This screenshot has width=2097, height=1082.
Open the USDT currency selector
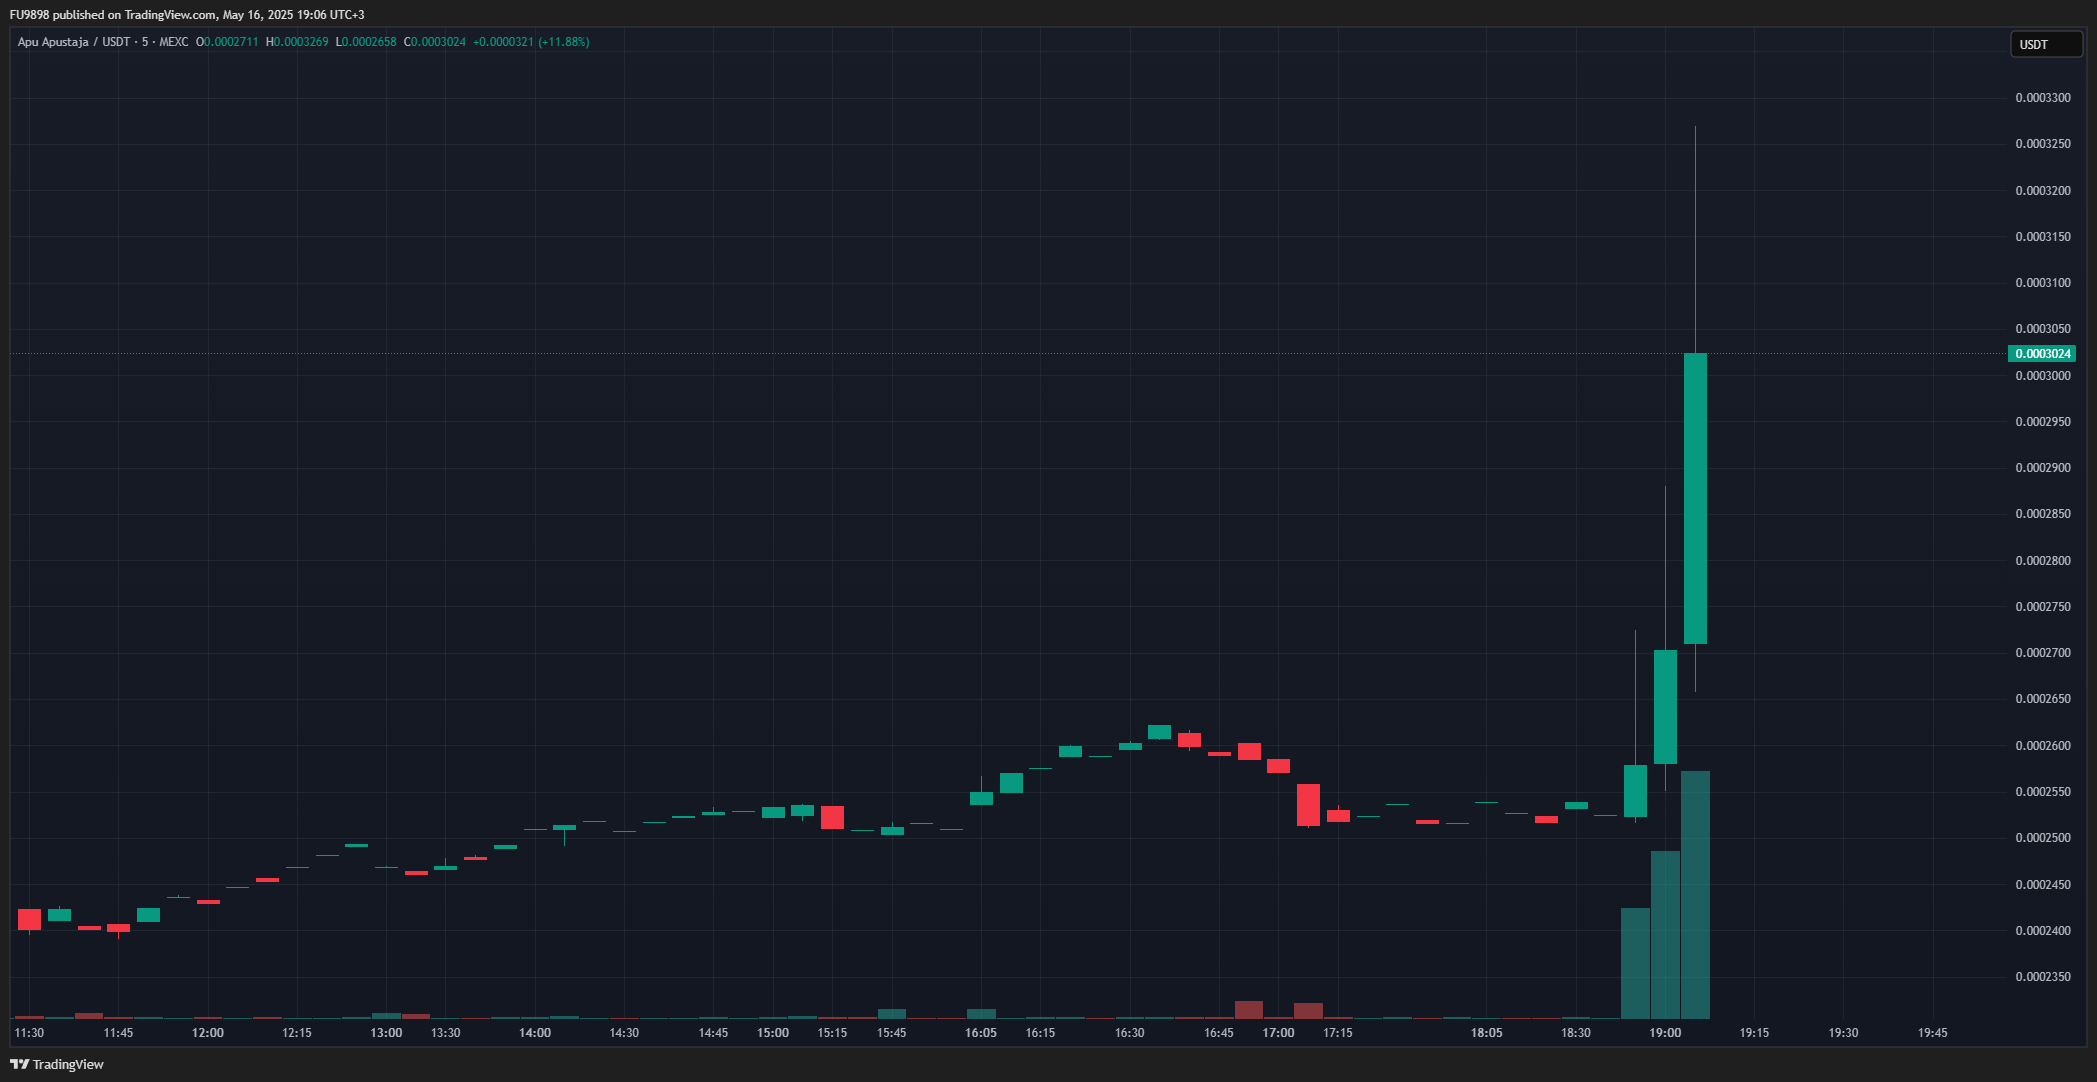(2045, 44)
